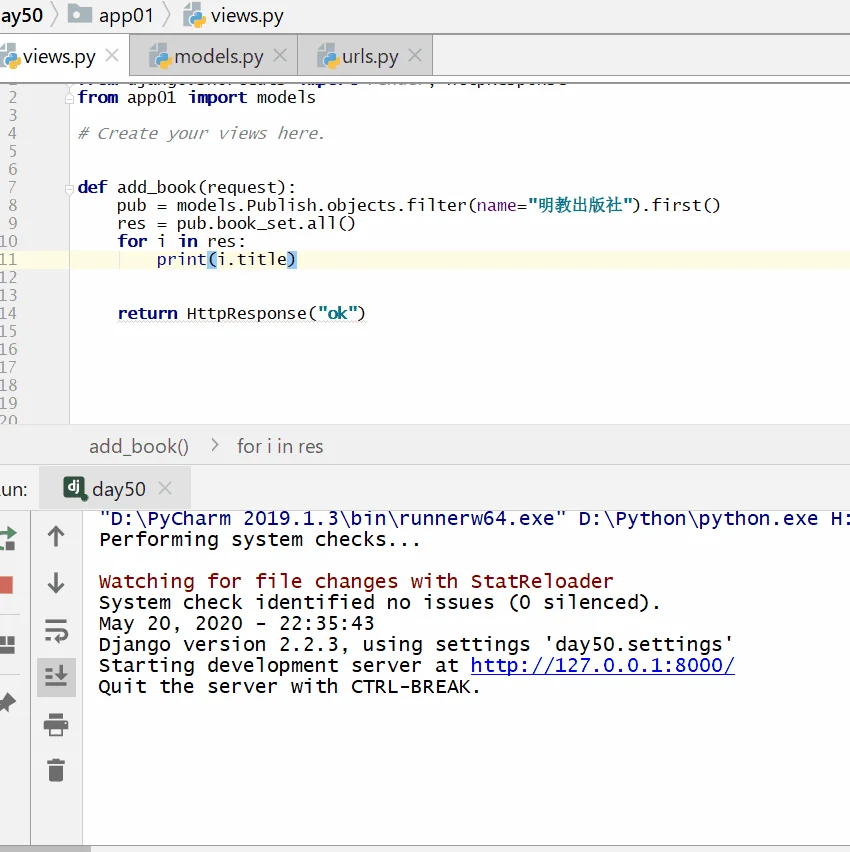The image size is (850, 852).
Task: Close the models.py tab
Action: click(280, 55)
